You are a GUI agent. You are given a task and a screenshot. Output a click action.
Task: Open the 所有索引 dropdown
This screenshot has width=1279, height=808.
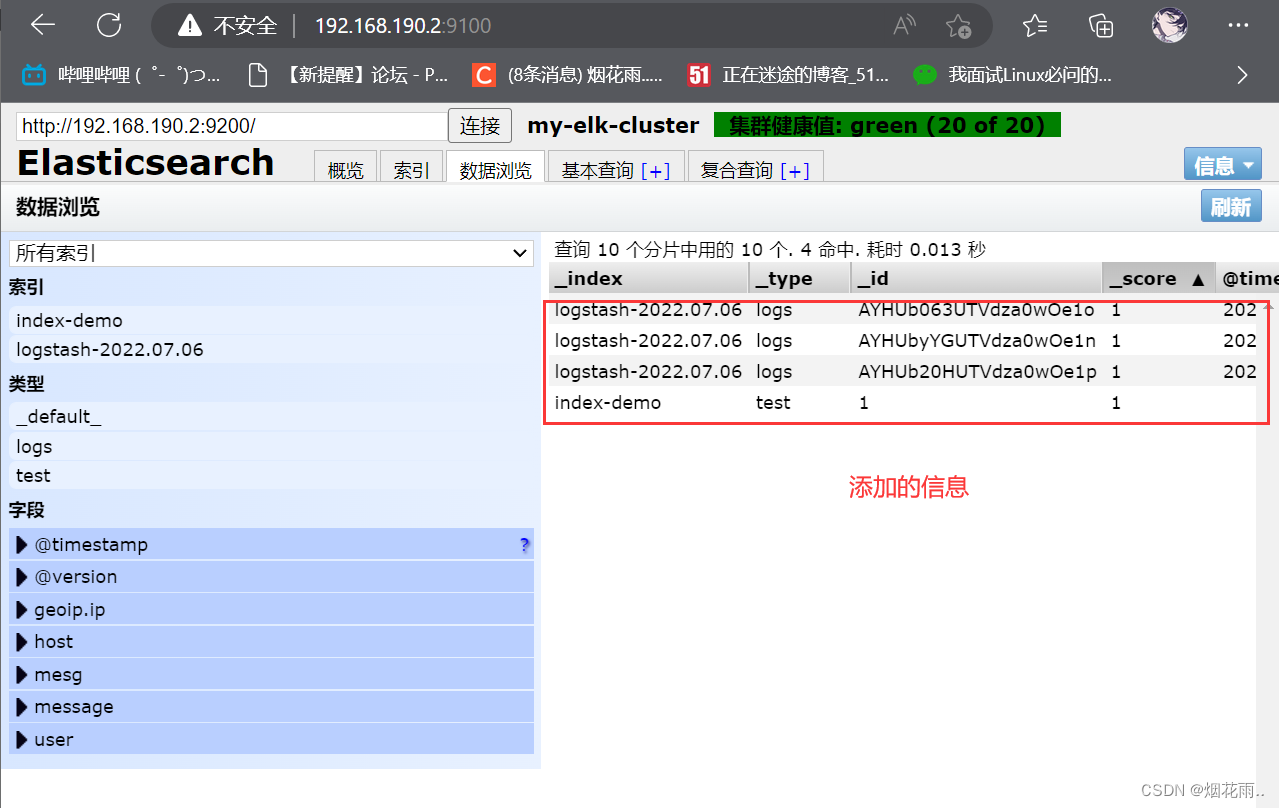pyautogui.click(x=271, y=253)
